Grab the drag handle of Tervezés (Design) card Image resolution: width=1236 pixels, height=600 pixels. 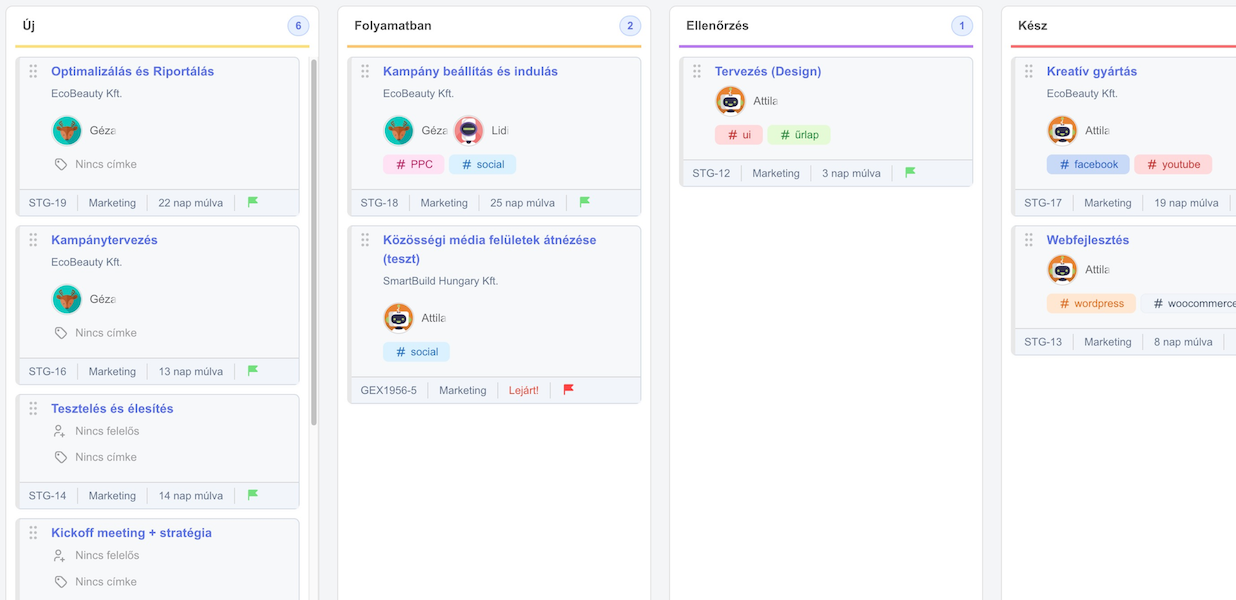pos(697,71)
